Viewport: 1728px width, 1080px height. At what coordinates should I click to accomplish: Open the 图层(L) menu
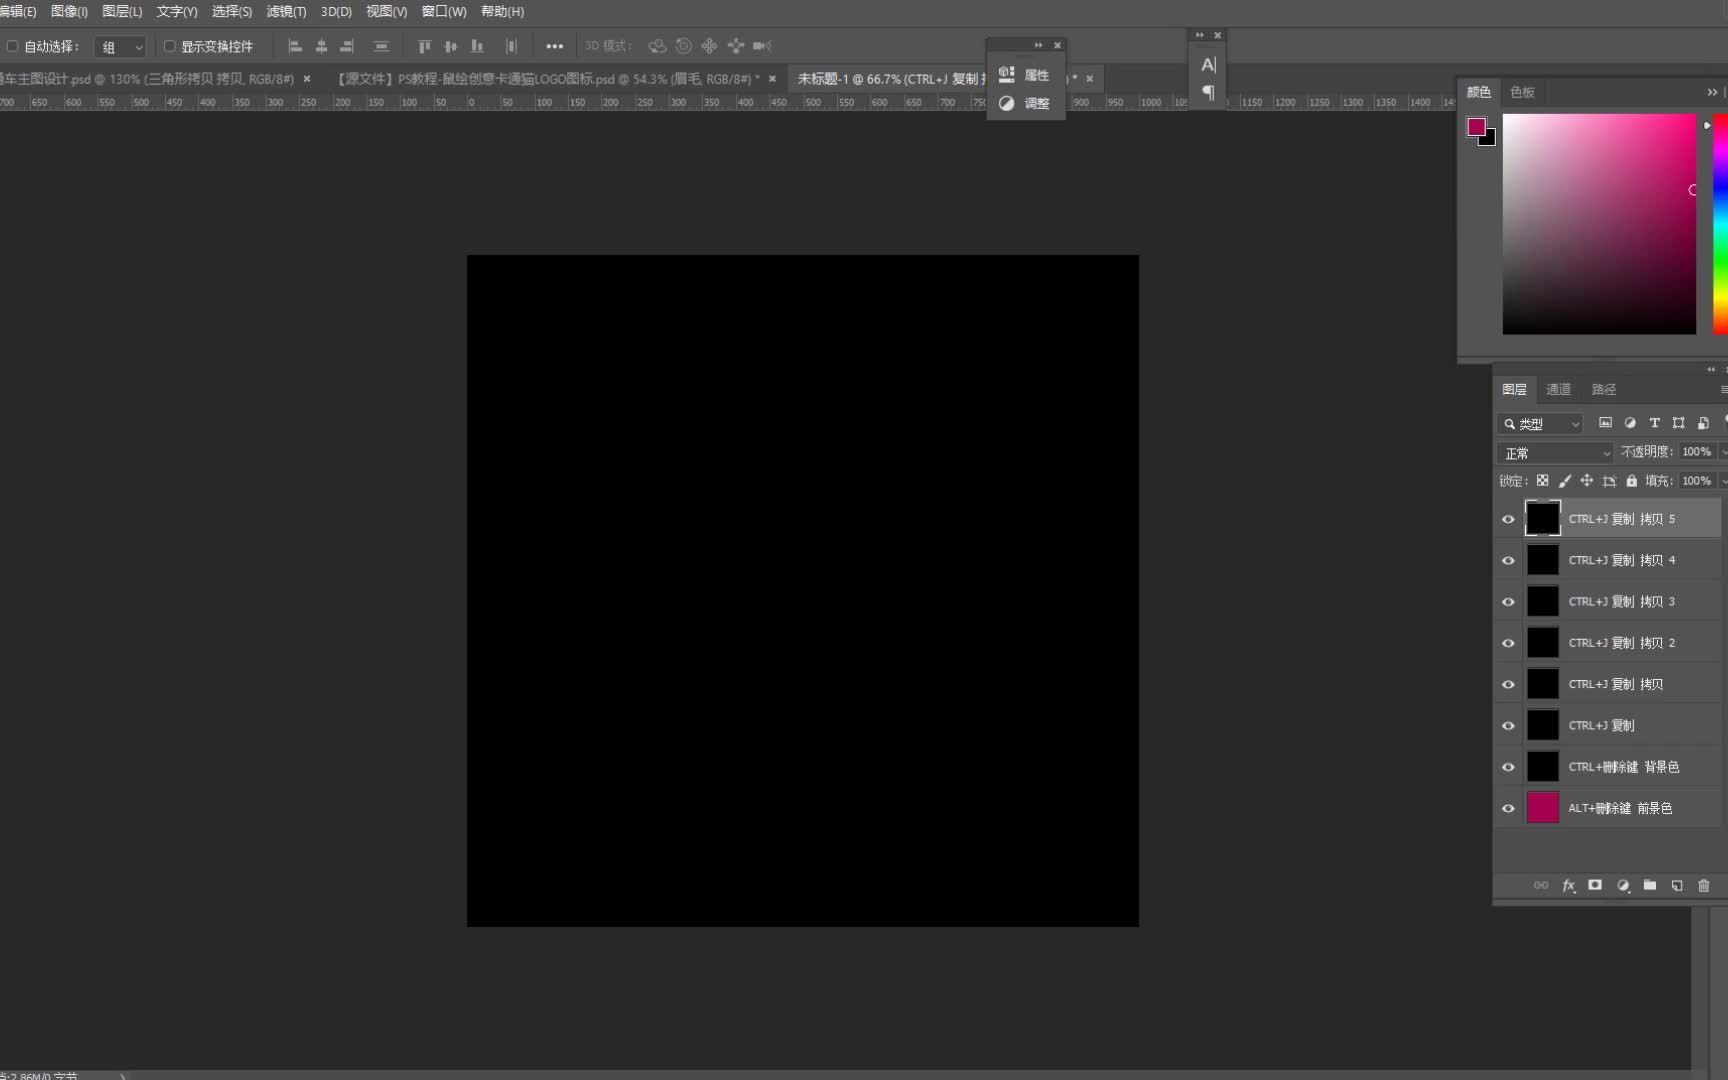click(122, 11)
